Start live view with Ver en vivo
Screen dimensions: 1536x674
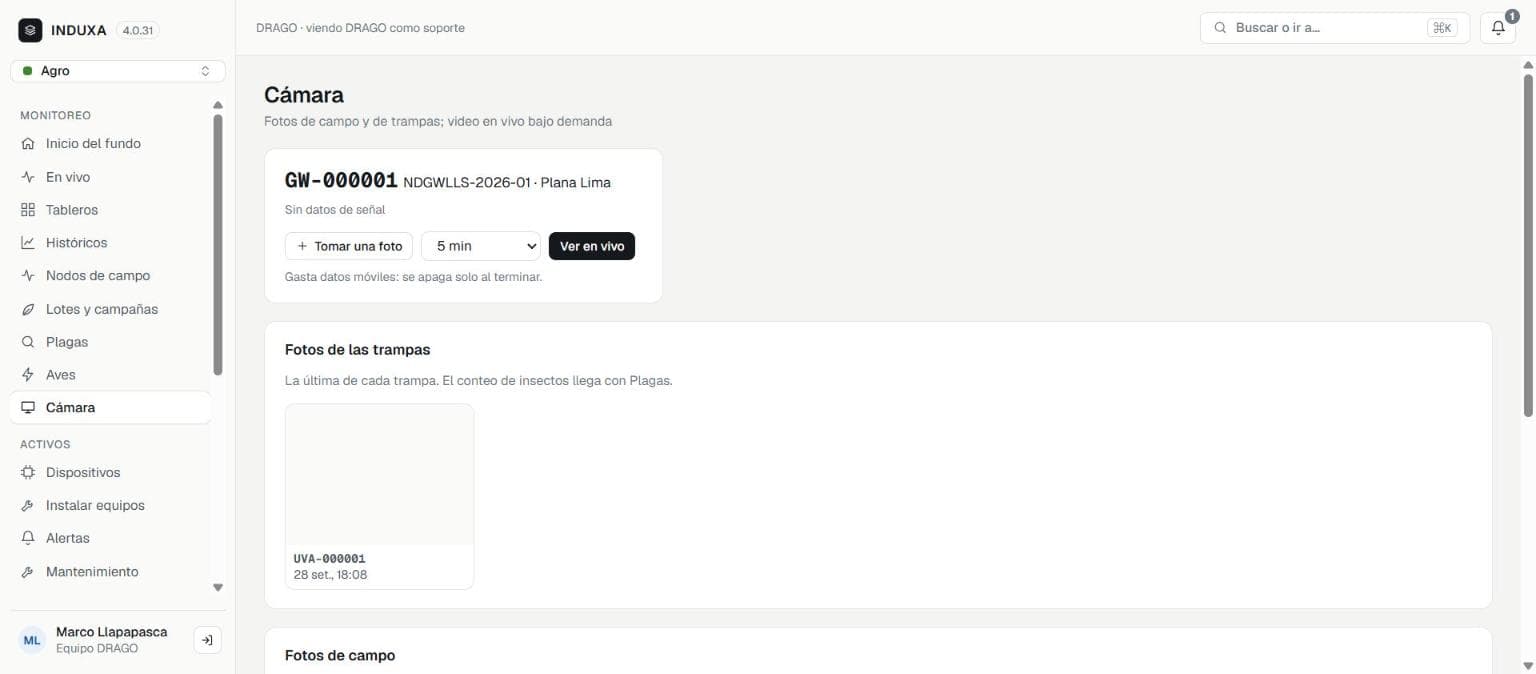592,246
